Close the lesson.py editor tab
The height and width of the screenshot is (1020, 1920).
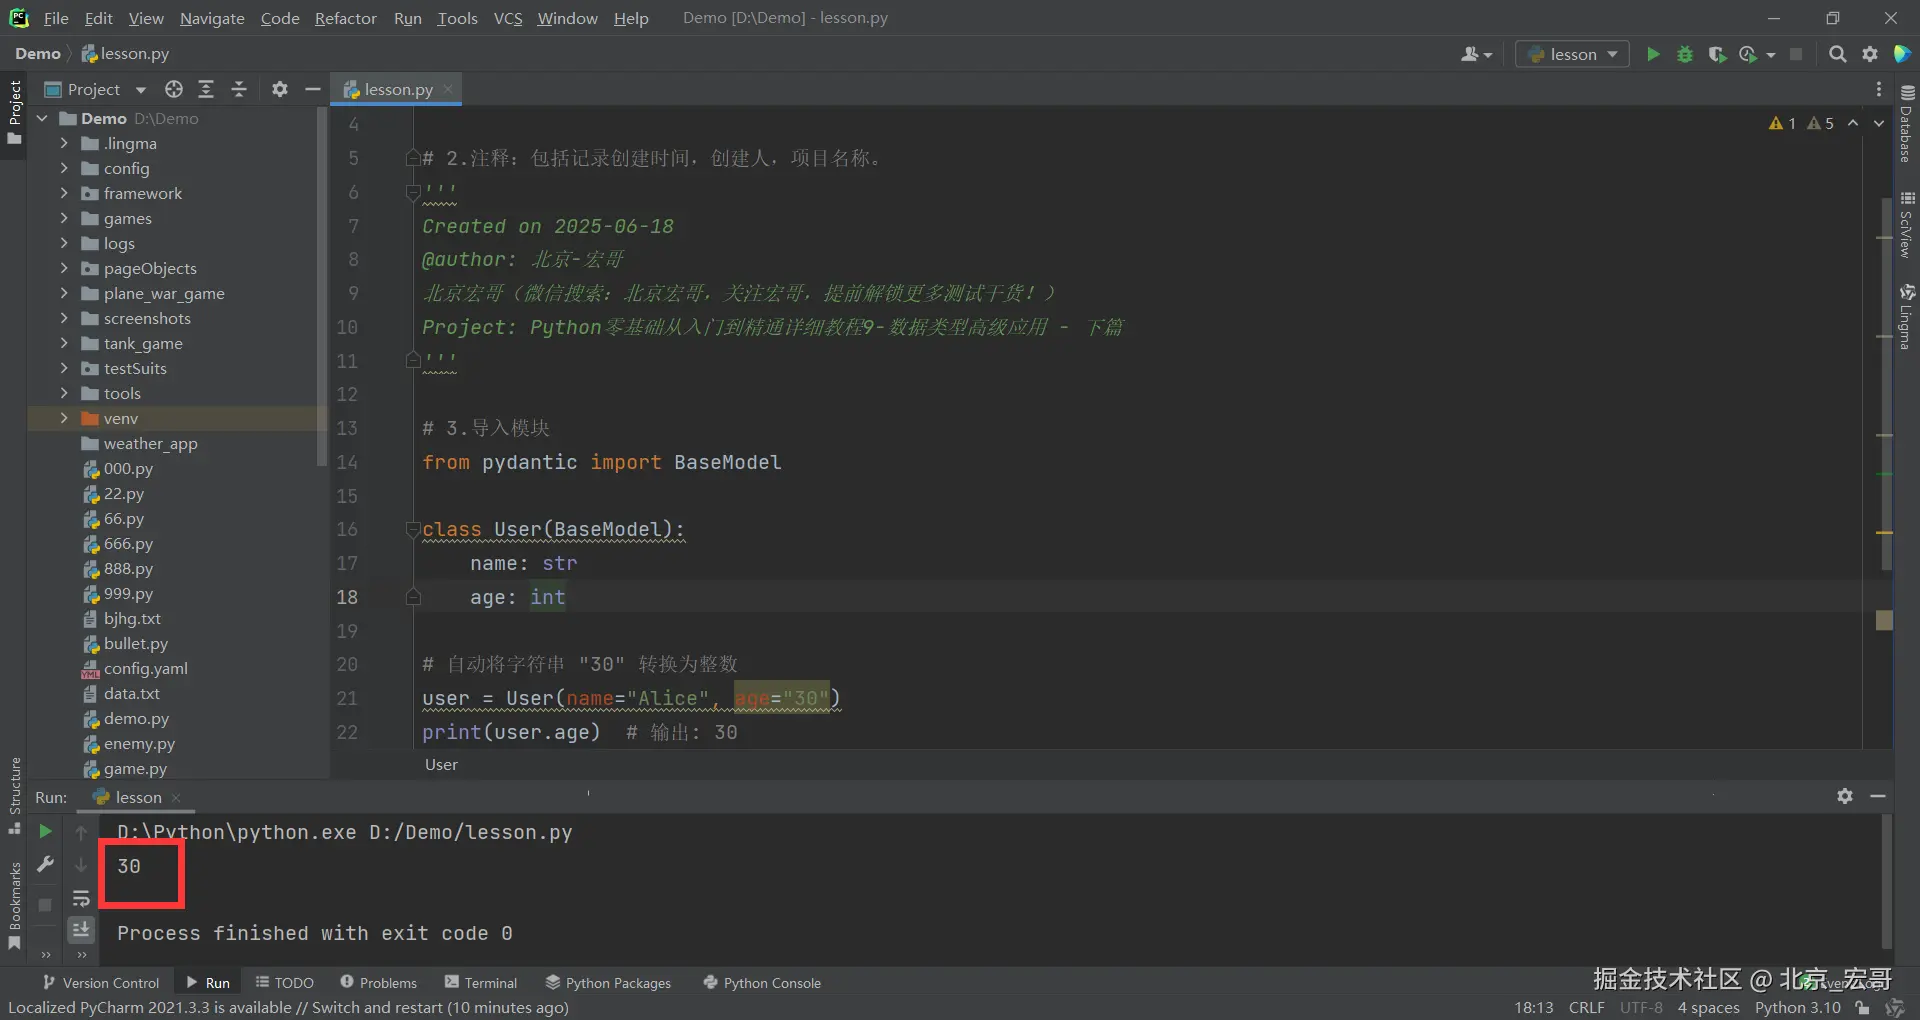[x=448, y=89]
